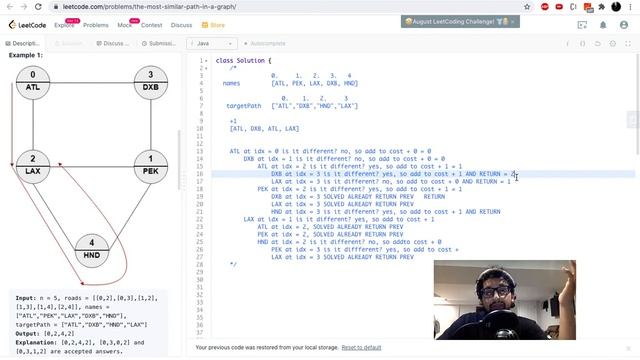Screen dimensions: 640x360
Task: Click 'class Solution {' on line 1
Action: coord(243,61)
